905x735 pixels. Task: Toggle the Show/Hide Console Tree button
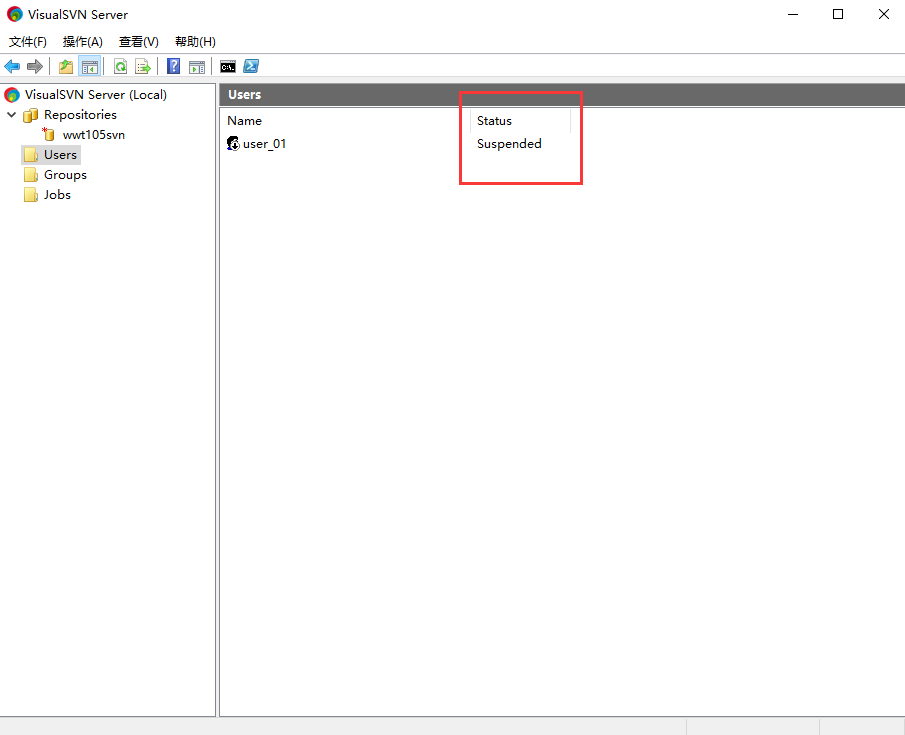pos(90,67)
